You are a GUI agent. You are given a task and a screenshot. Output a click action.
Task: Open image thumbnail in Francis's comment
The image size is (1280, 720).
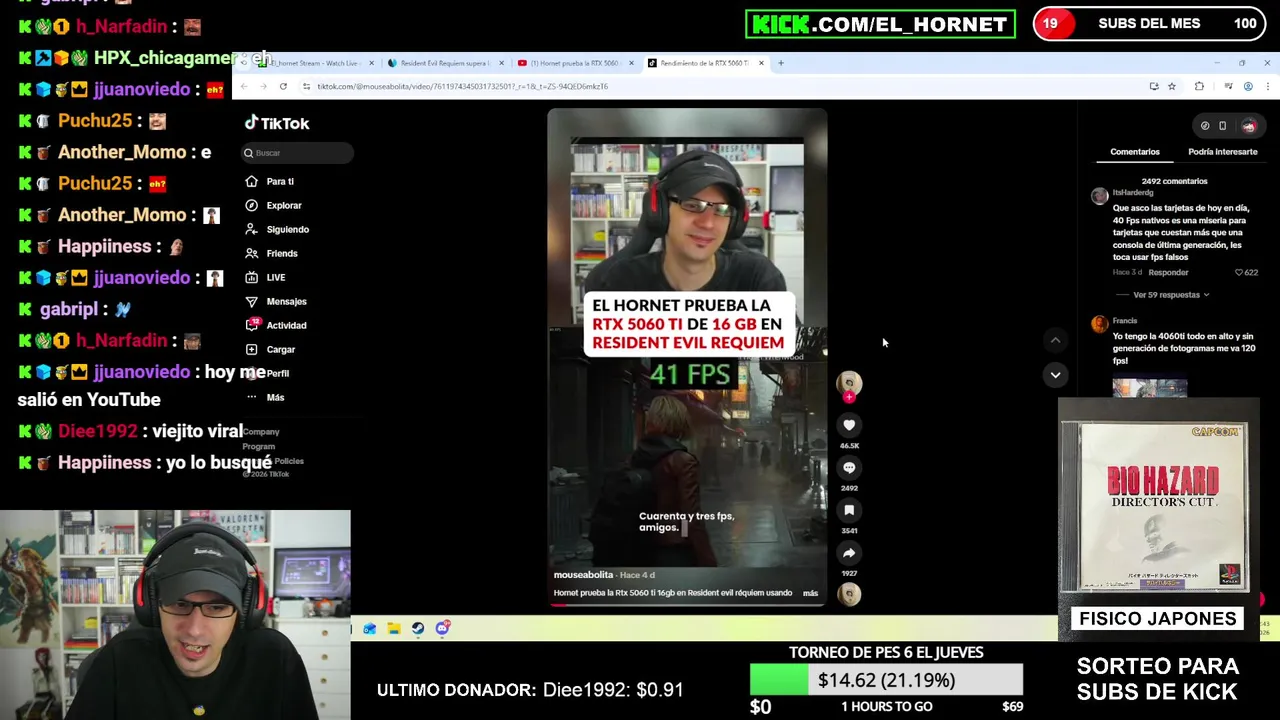1150,388
